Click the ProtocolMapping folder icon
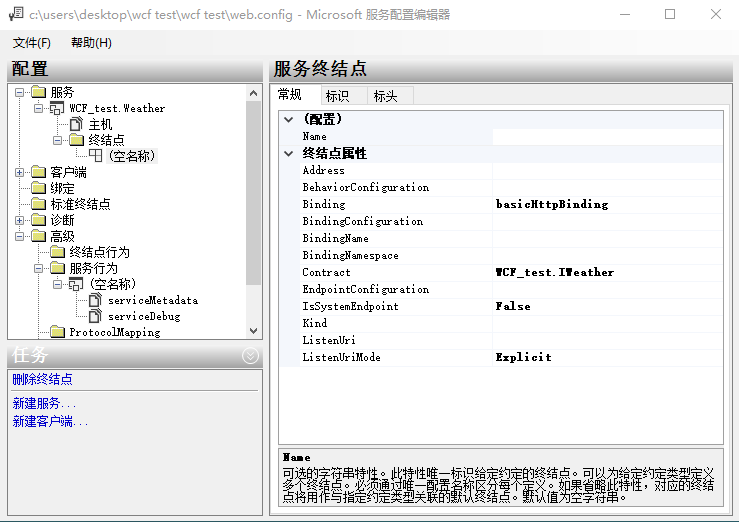Image resolution: width=739 pixels, height=522 pixels. (57, 332)
